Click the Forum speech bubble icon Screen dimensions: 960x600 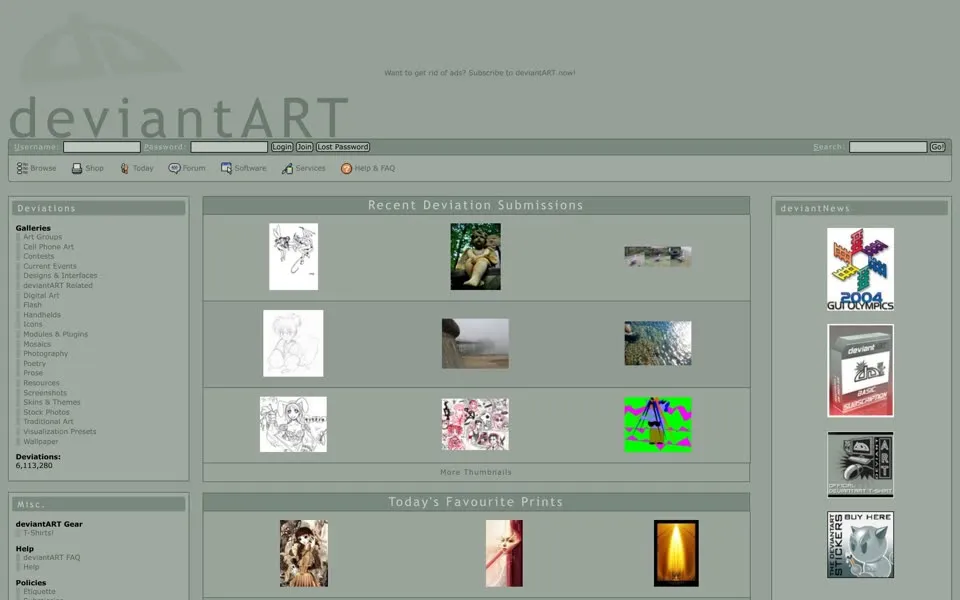click(174, 168)
